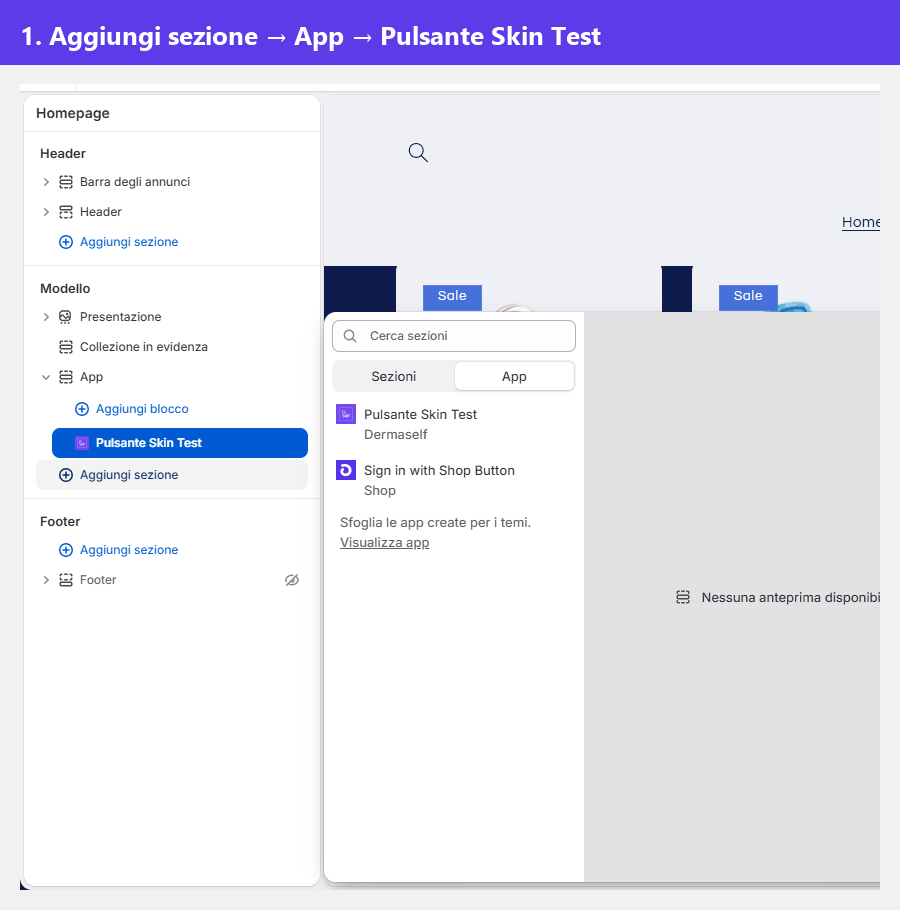The height and width of the screenshot is (910, 900).
Task: Click the first Sale badge in preview
Action: (452, 296)
